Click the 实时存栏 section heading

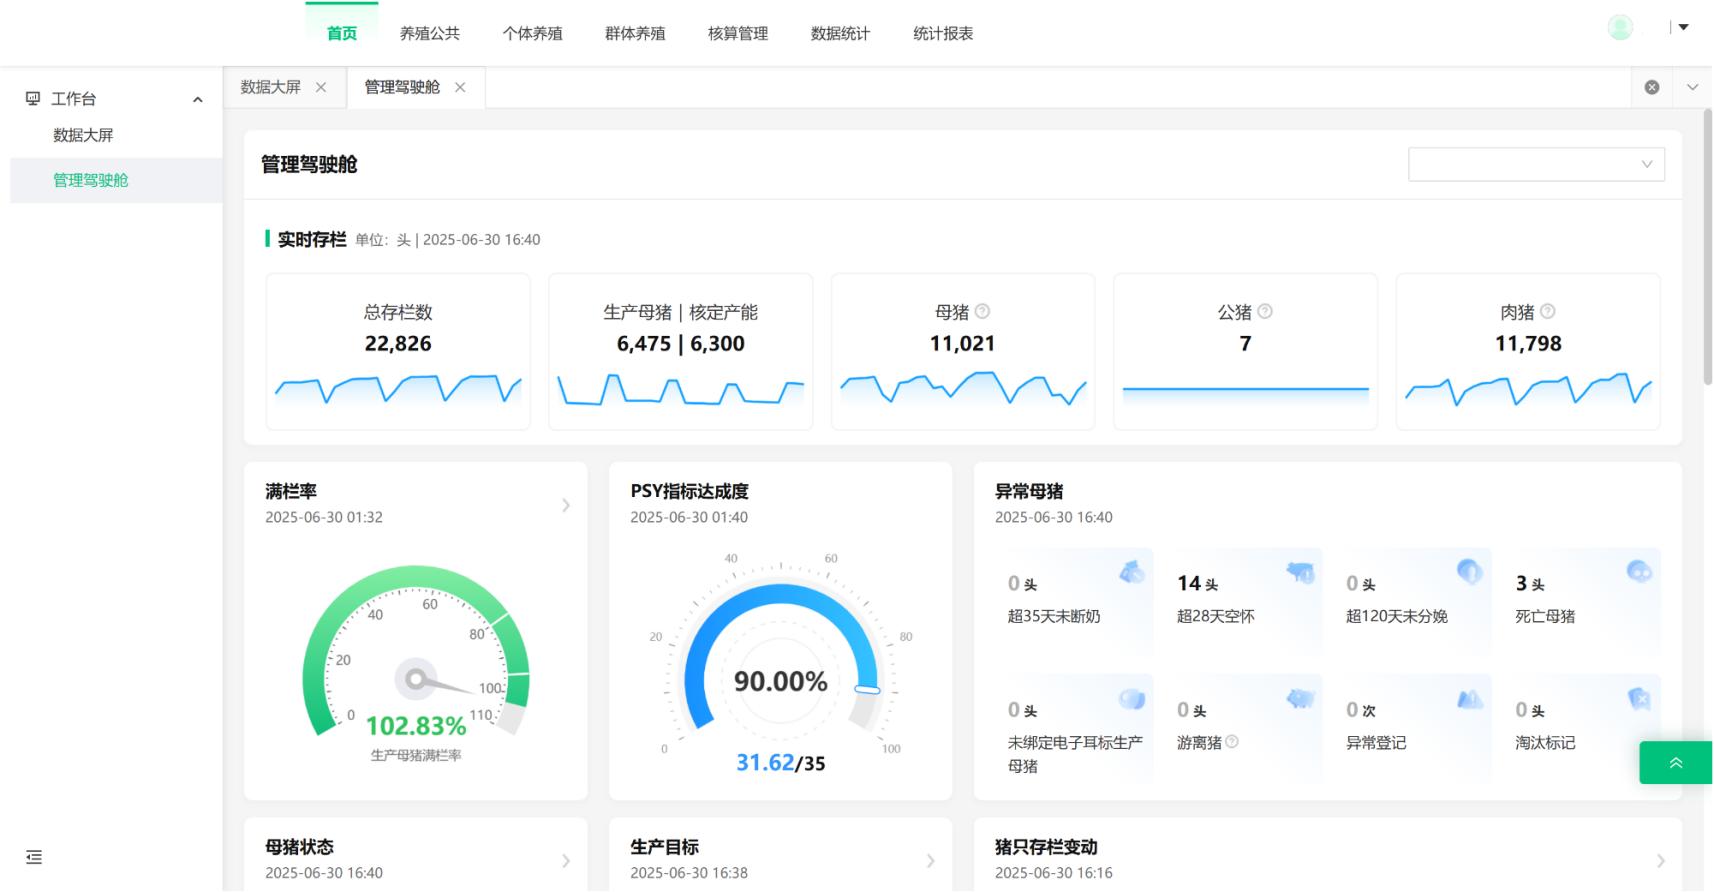point(312,239)
